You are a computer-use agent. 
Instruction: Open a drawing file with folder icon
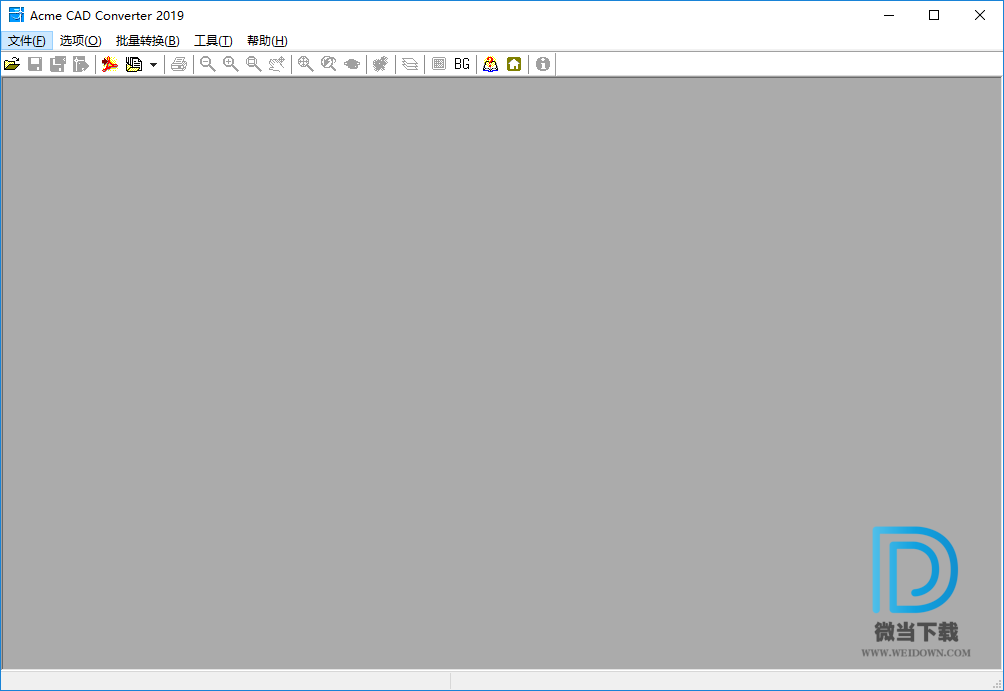12,64
